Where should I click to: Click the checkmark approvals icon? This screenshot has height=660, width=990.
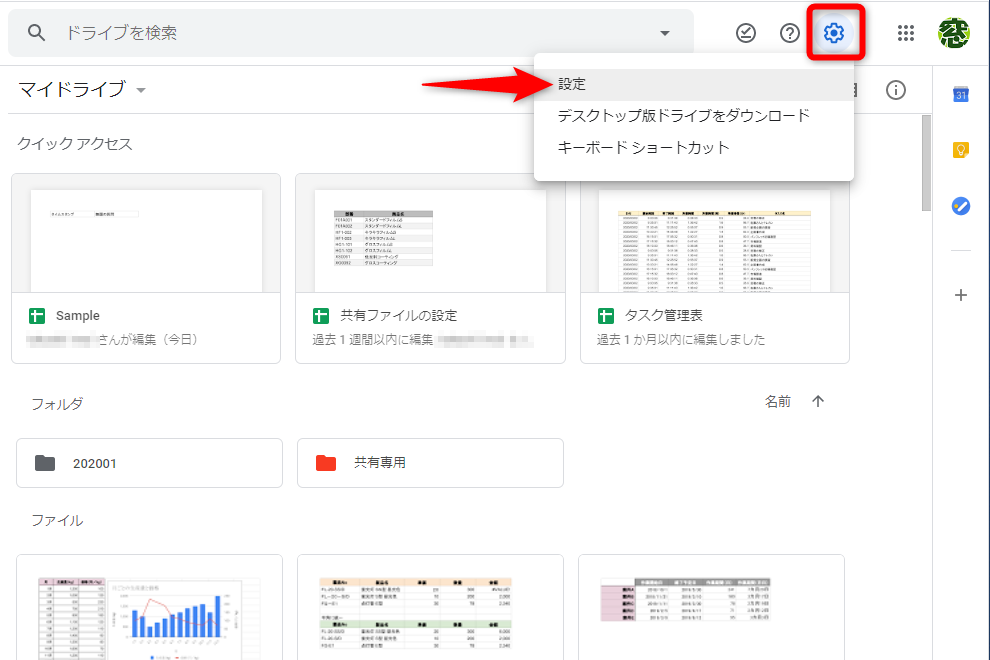point(746,32)
